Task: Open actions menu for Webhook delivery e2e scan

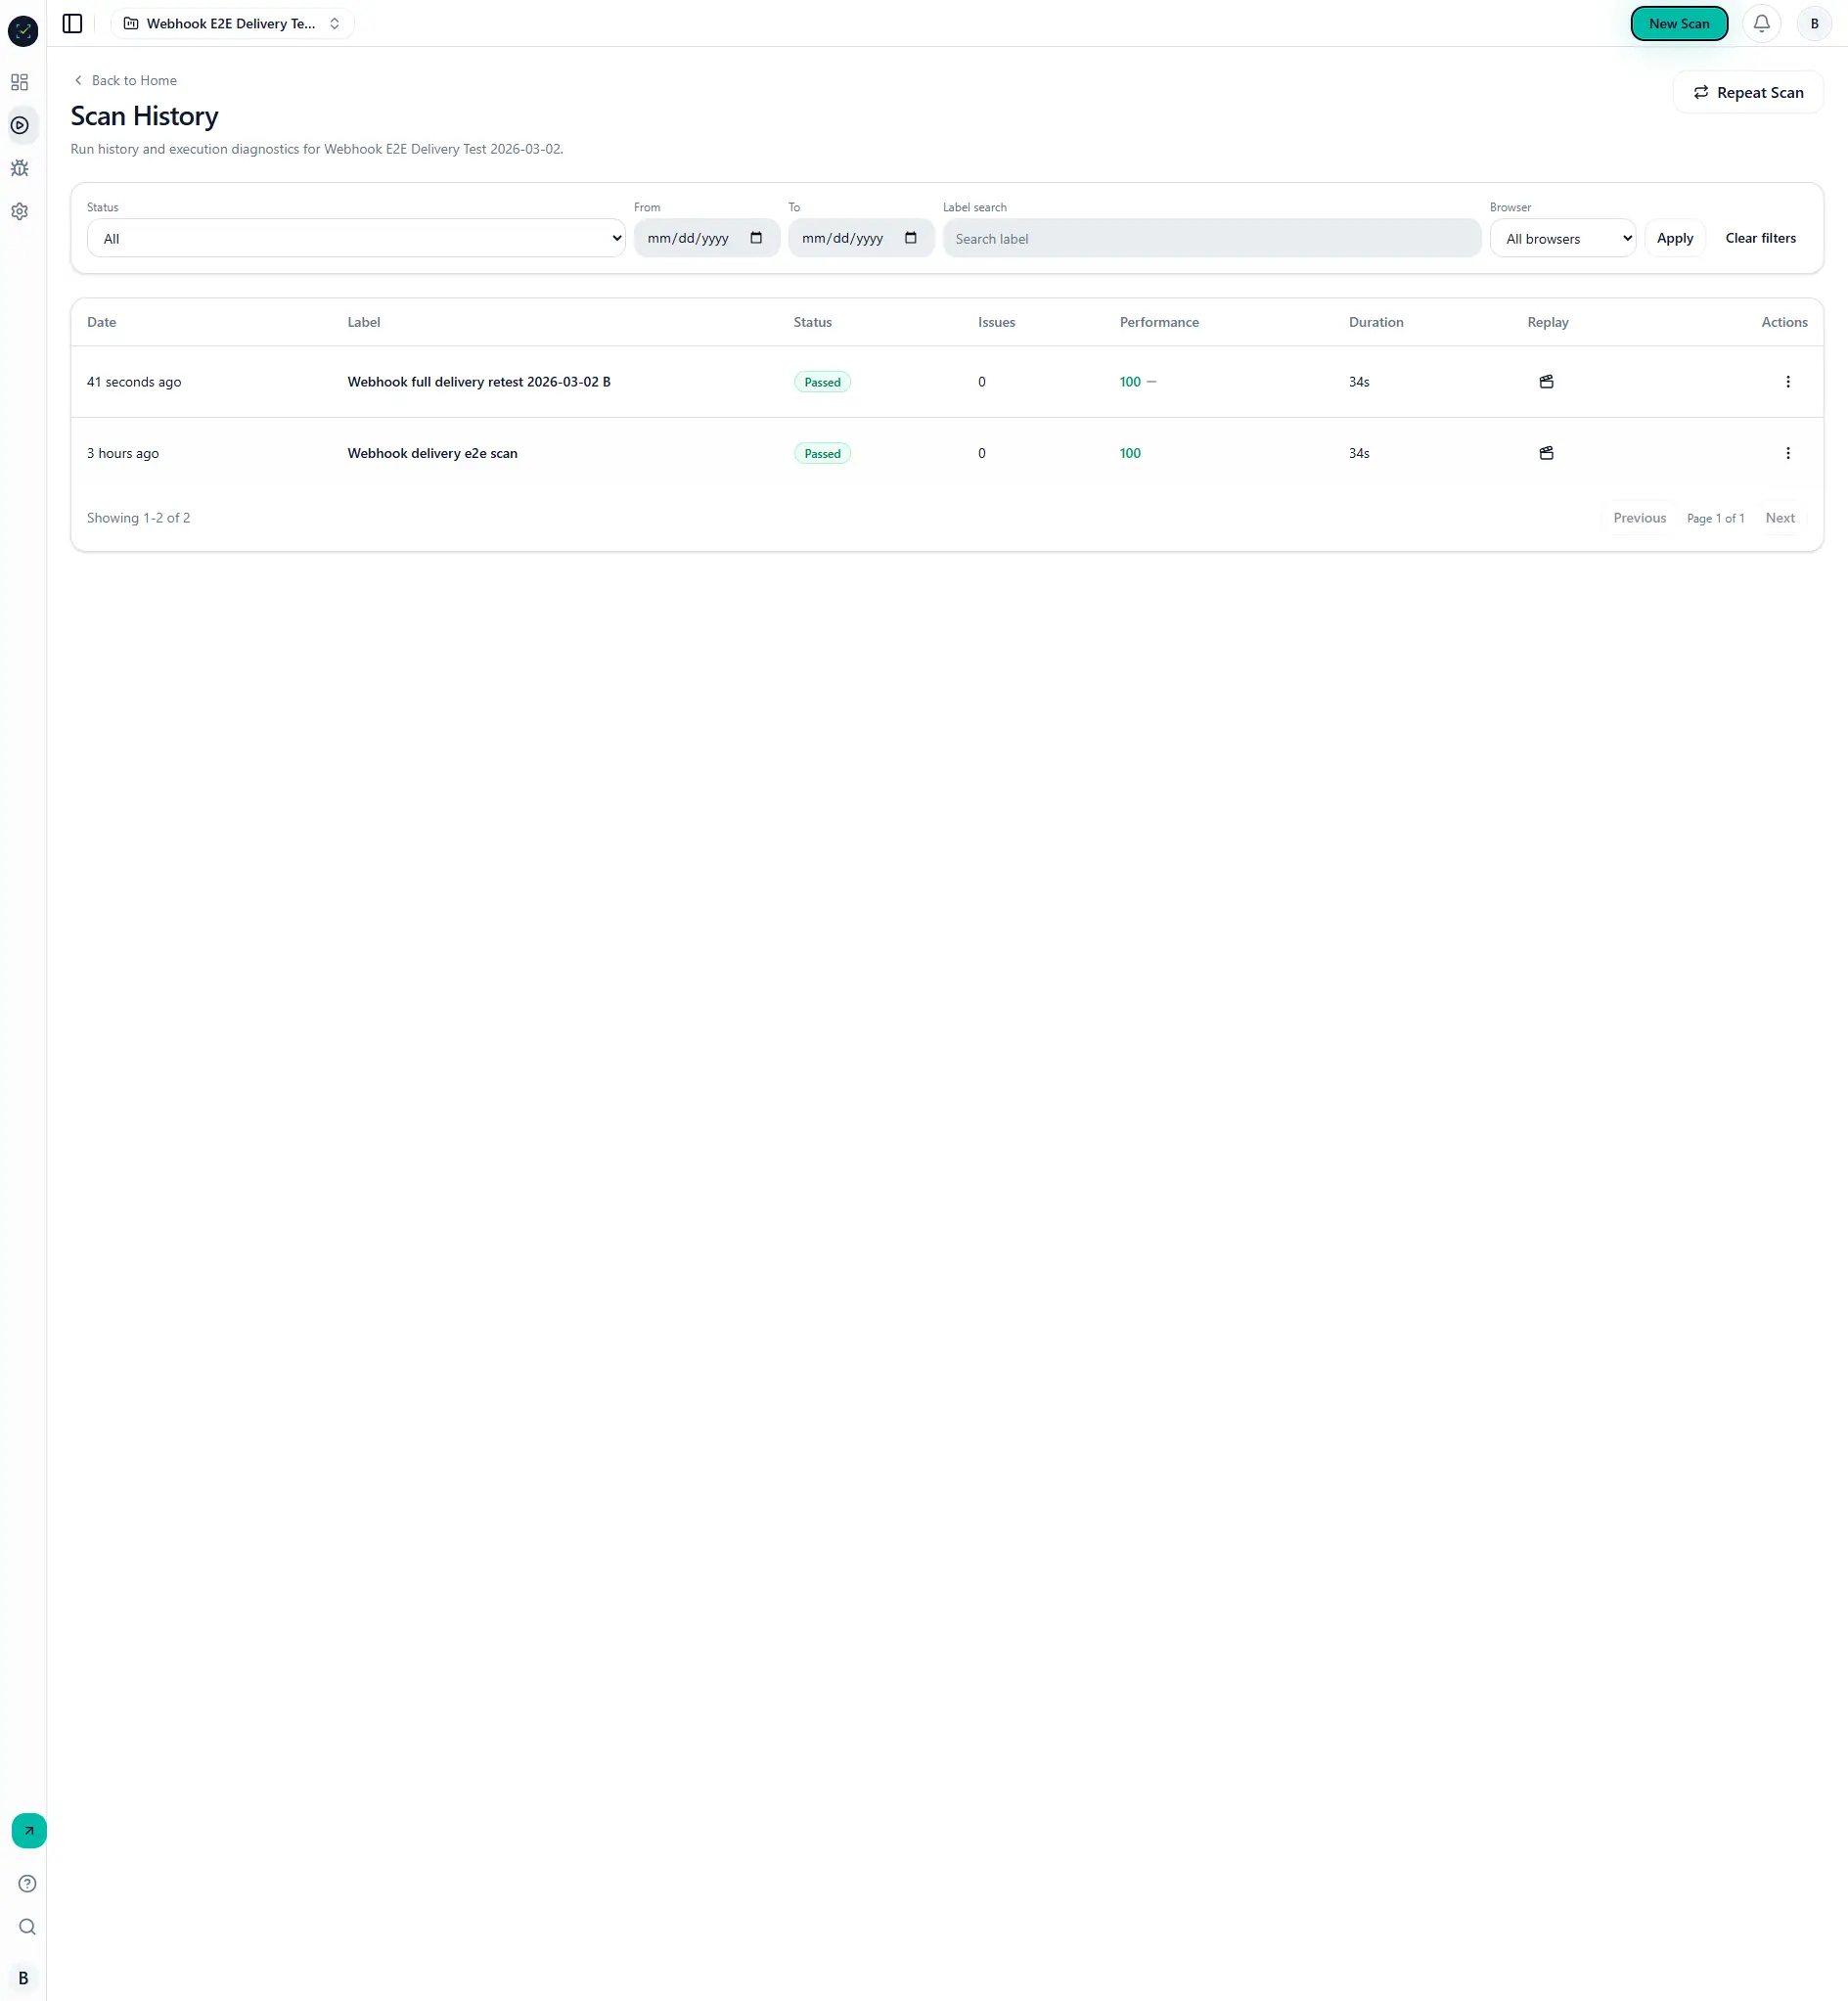Action: (x=1788, y=453)
